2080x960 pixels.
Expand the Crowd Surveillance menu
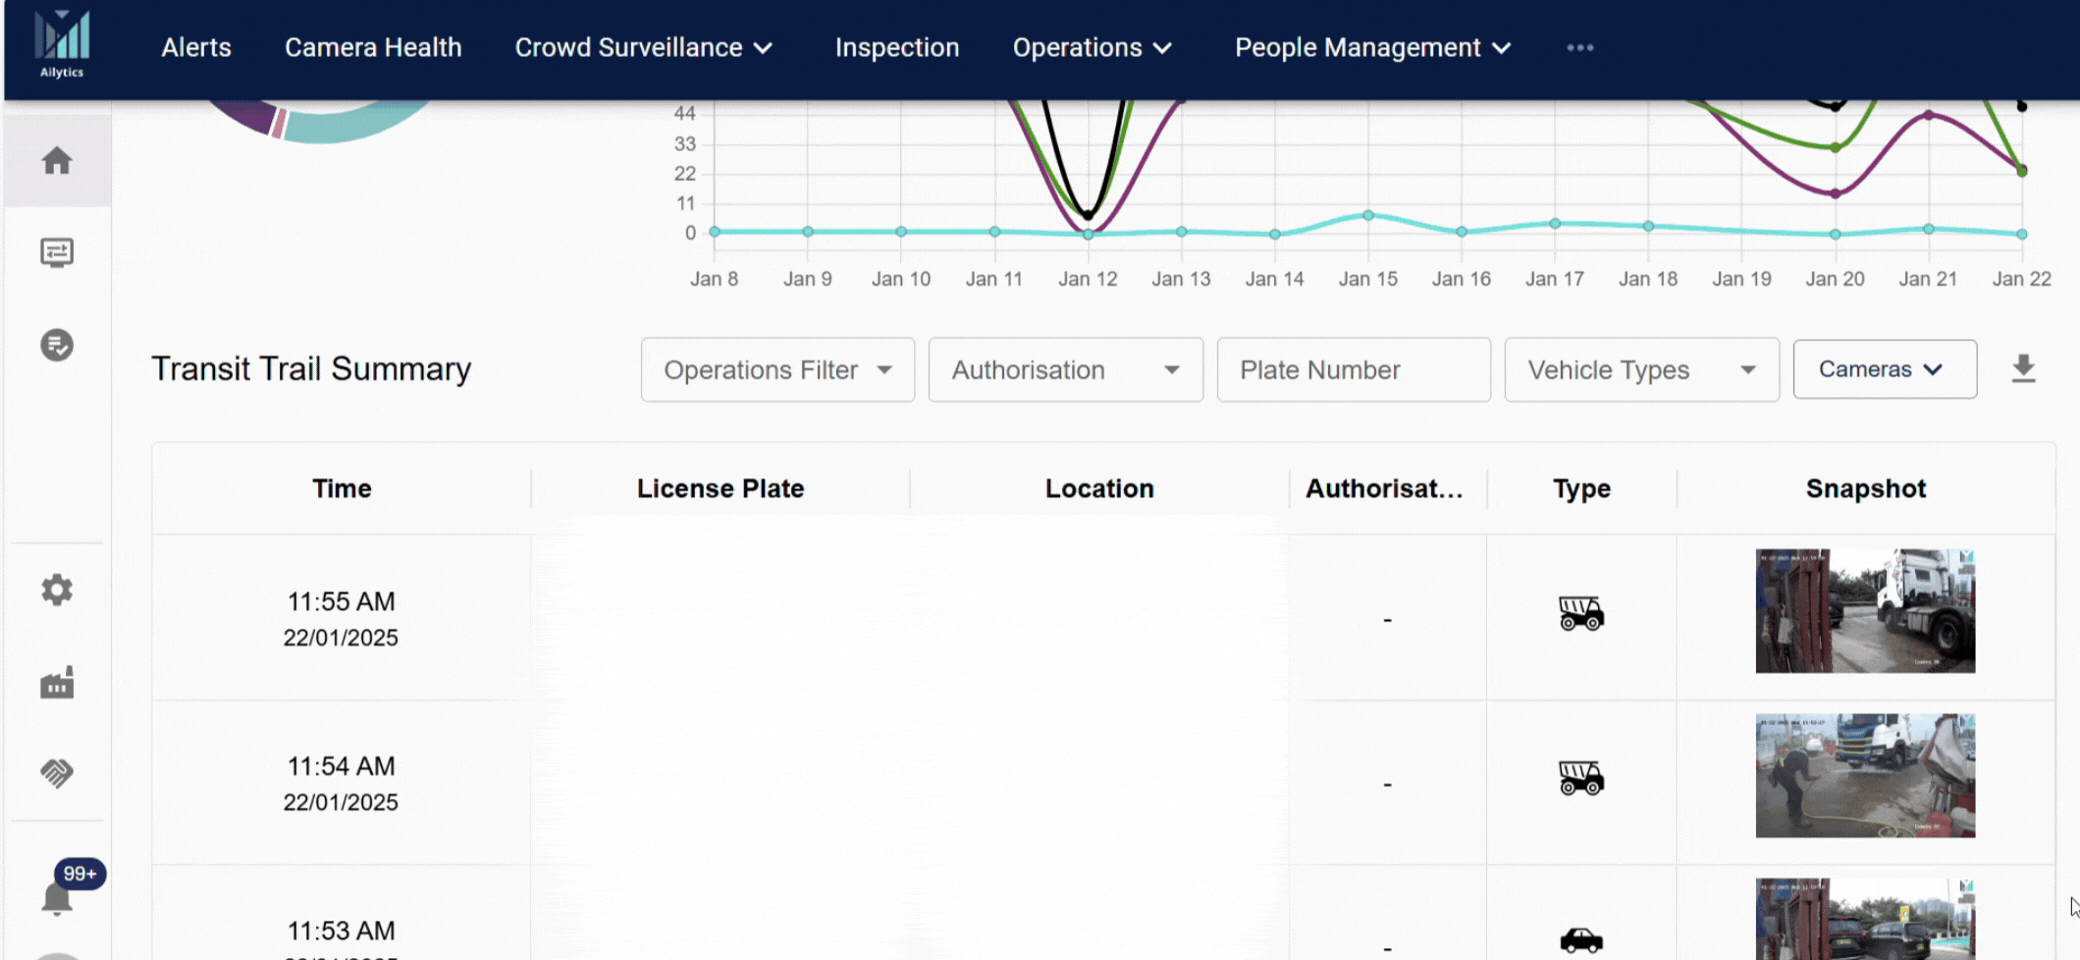pyautogui.click(x=644, y=48)
